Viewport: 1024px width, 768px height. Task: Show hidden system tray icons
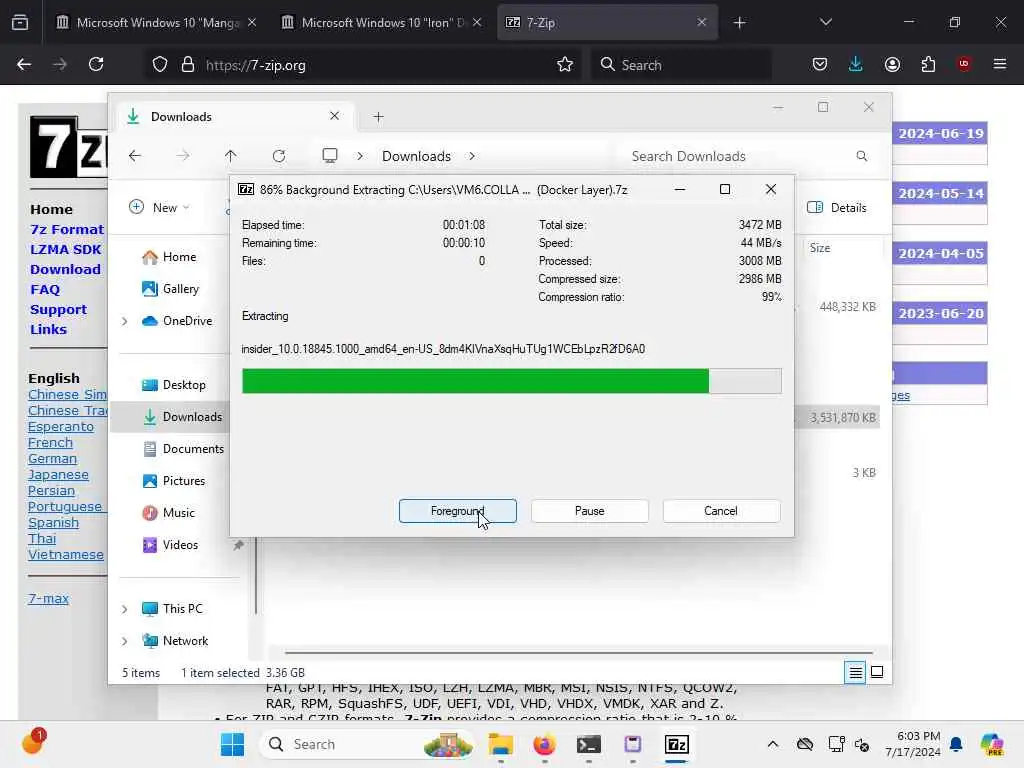[773, 744]
